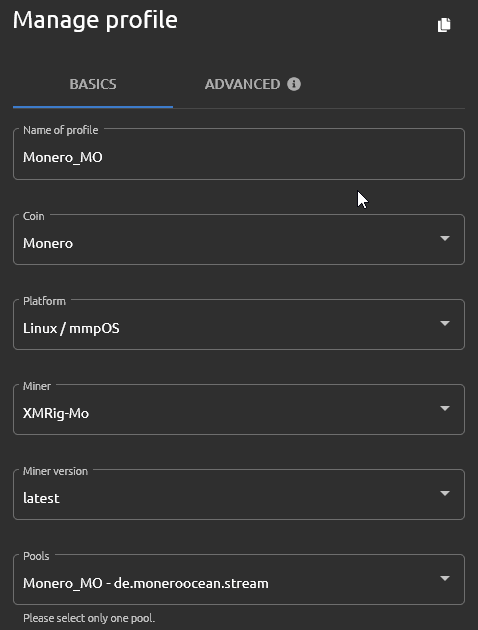This screenshot has width=478, height=630.
Task: Click the info icon beside ADVANCED
Action: point(294,84)
